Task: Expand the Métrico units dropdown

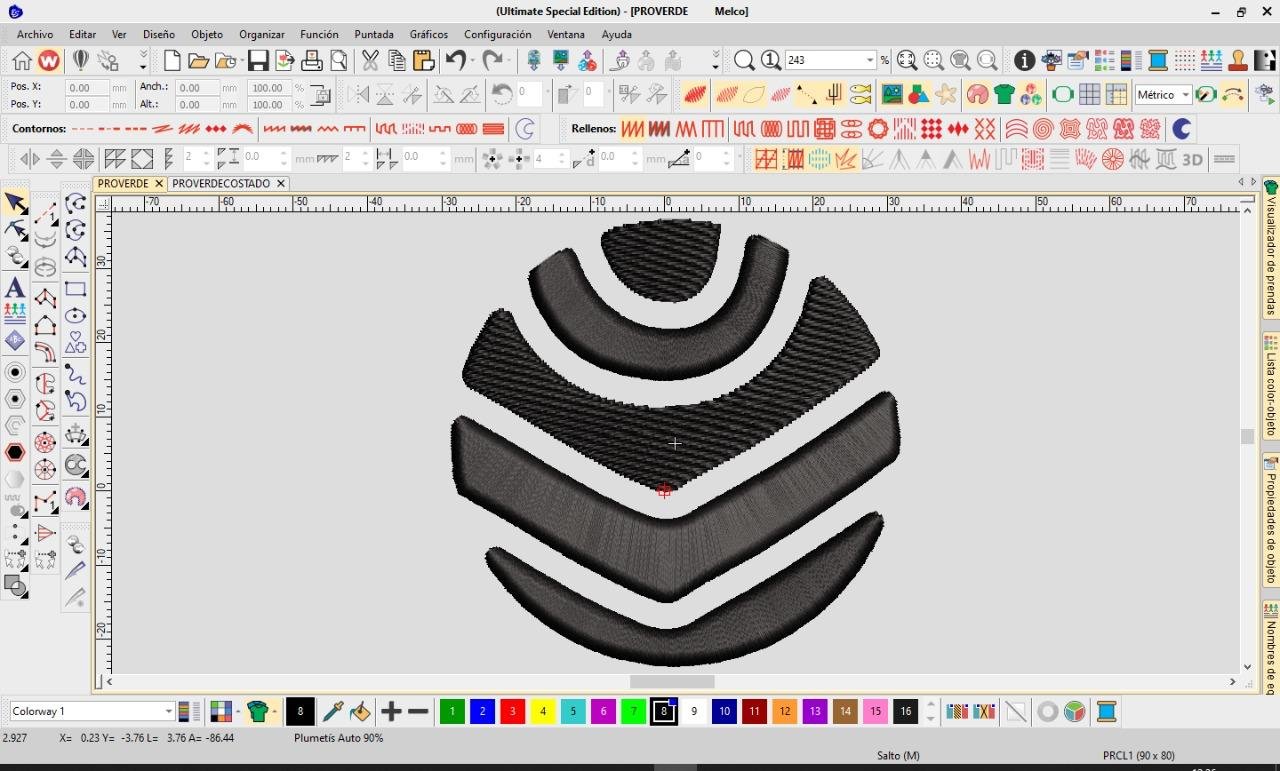Action: tap(1185, 95)
